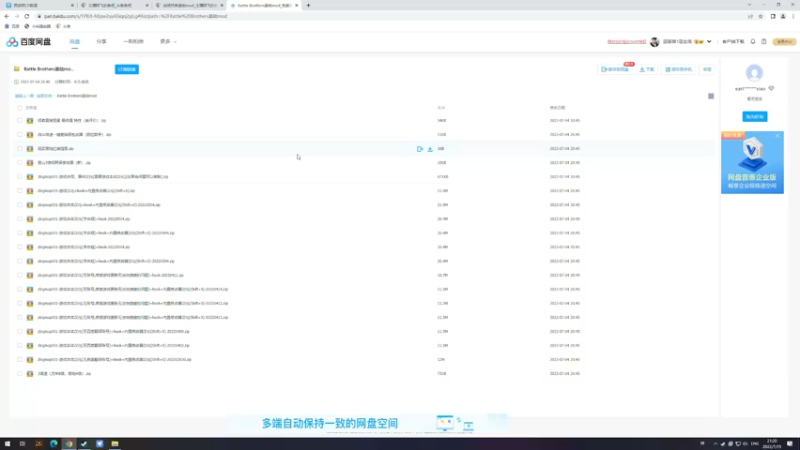Image resolution: width=800 pixels, height=450 pixels.
Task: Click the Battle Brothers folder icon
Action: pyautogui.click(x=17, y=69)
